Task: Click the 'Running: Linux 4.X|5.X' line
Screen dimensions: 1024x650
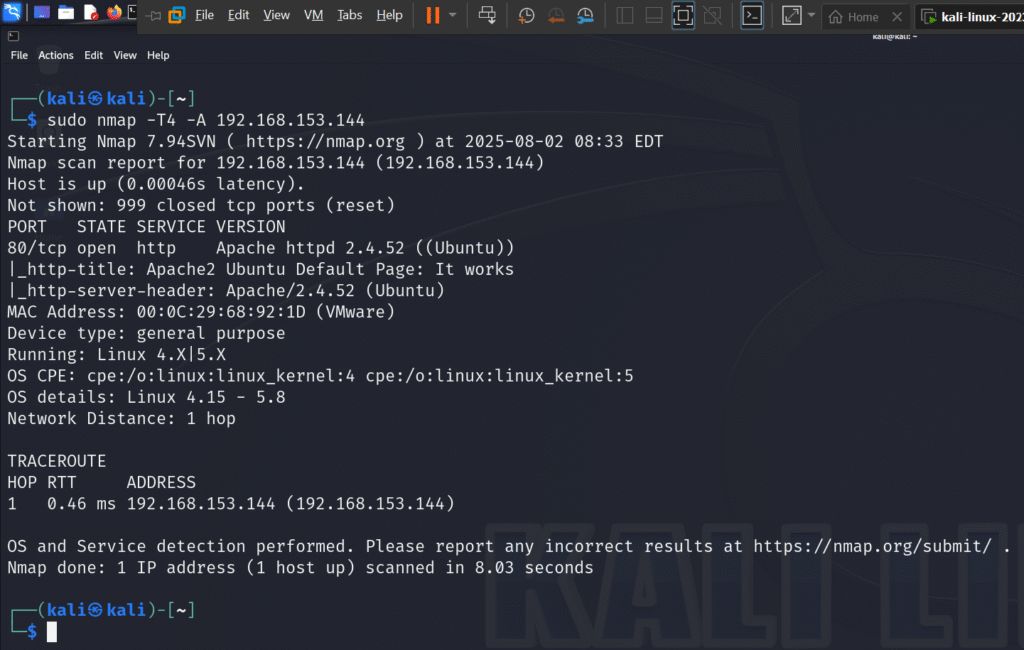Action: 116,355
